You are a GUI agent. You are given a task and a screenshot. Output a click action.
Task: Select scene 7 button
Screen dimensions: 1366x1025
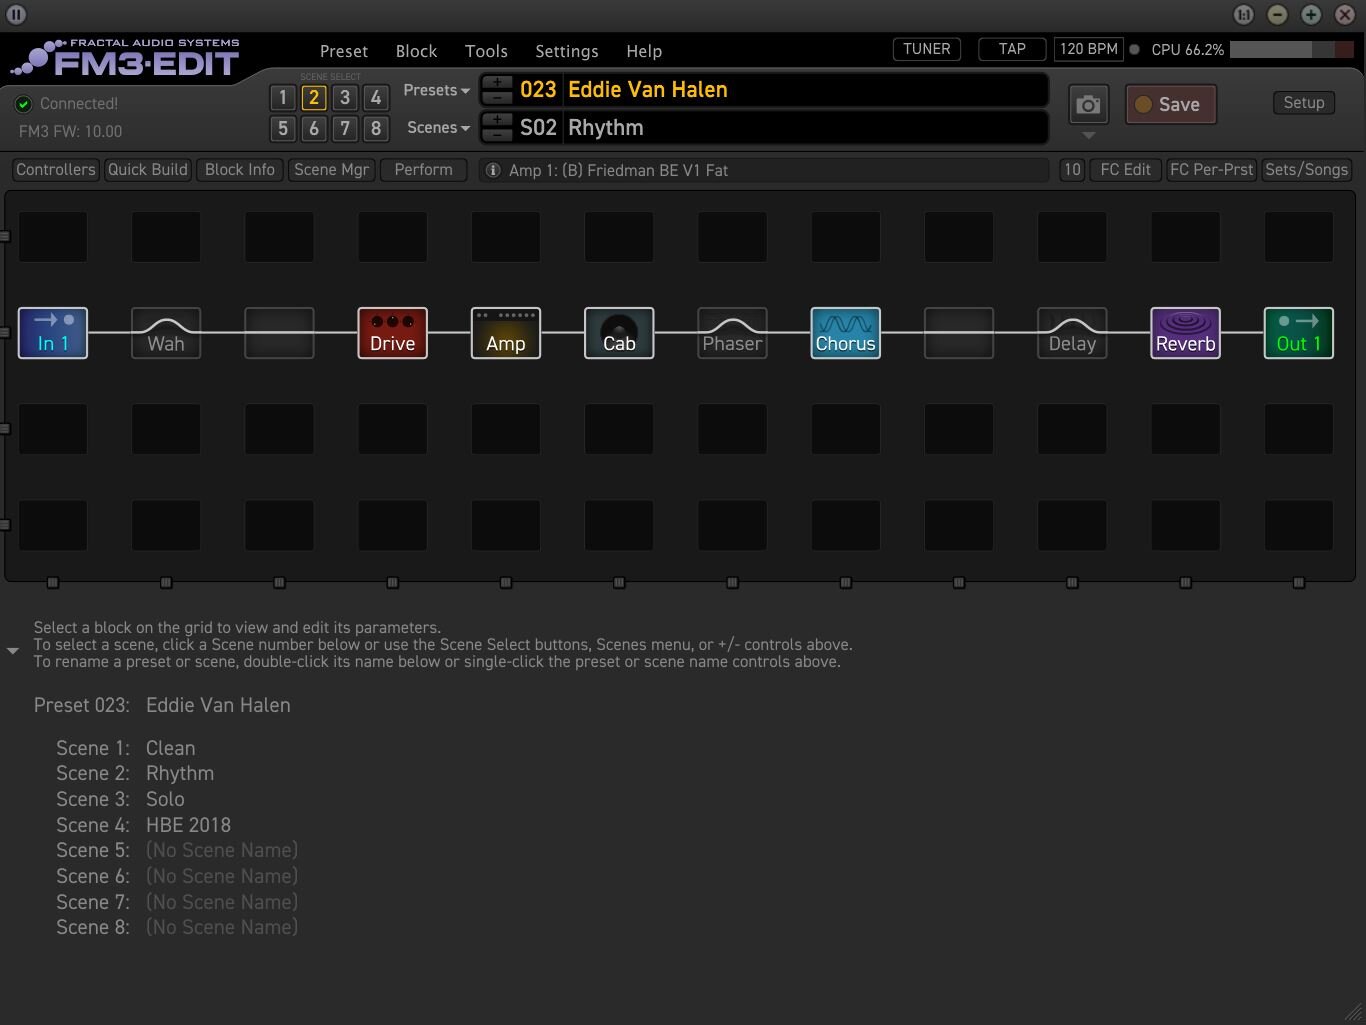point(345,128)
